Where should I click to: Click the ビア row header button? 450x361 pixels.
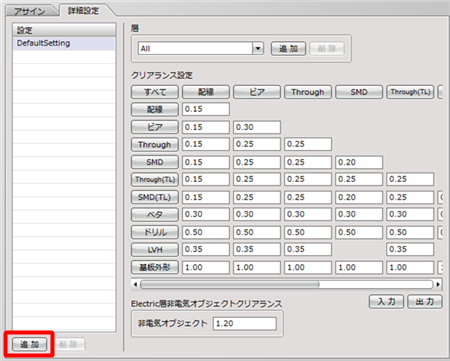(x=155, y=127)
